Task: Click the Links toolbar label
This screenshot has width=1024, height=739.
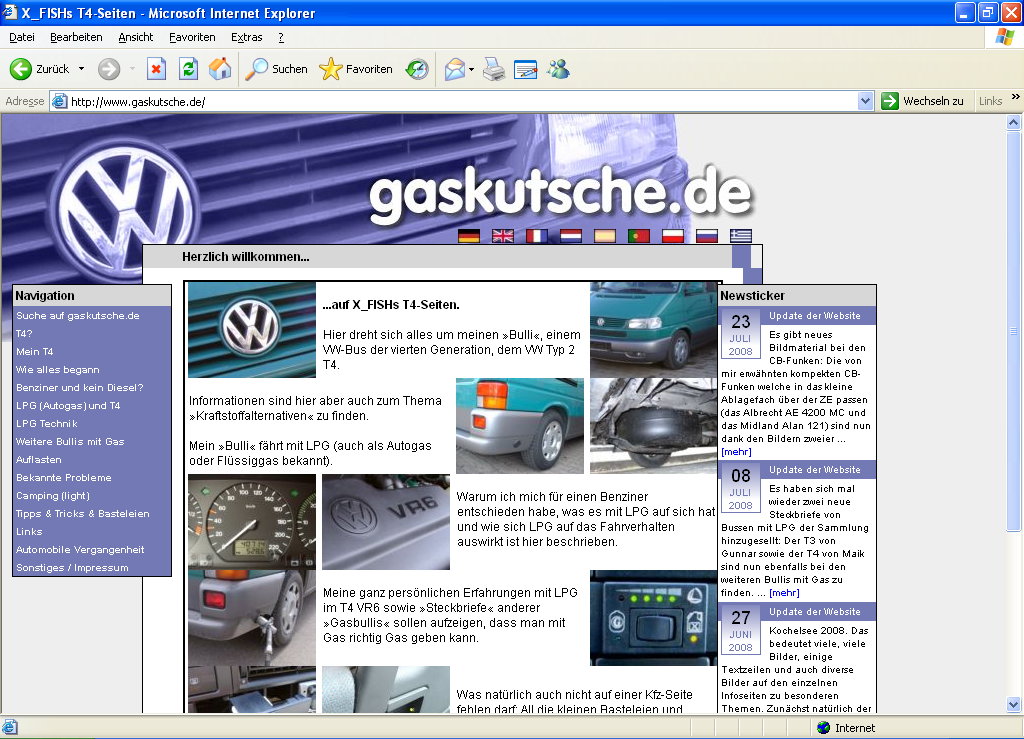Action: [990, 101]
